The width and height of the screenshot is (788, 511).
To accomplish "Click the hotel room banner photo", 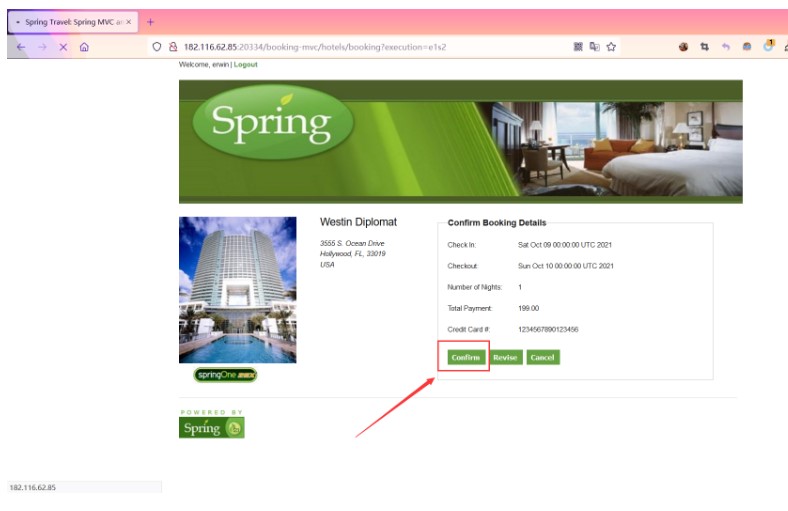I will [x=617, y=149].
